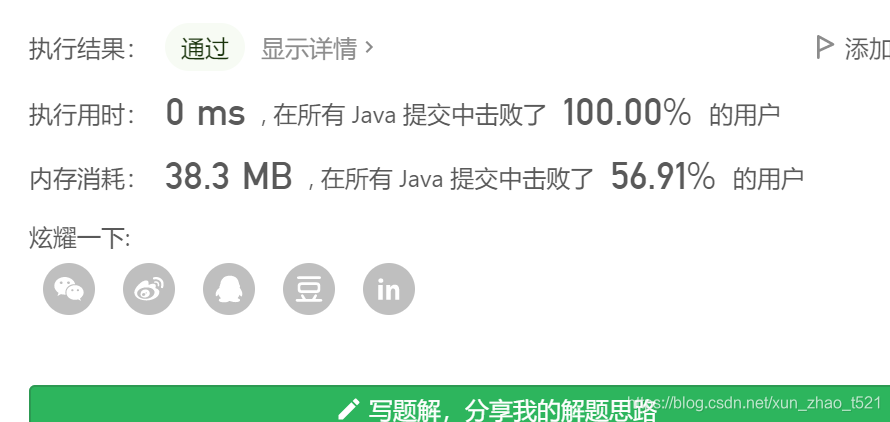Click the pencil icon on green button
Image resolution: width=890 pixels, height=422 pixels.
point(349,409)
